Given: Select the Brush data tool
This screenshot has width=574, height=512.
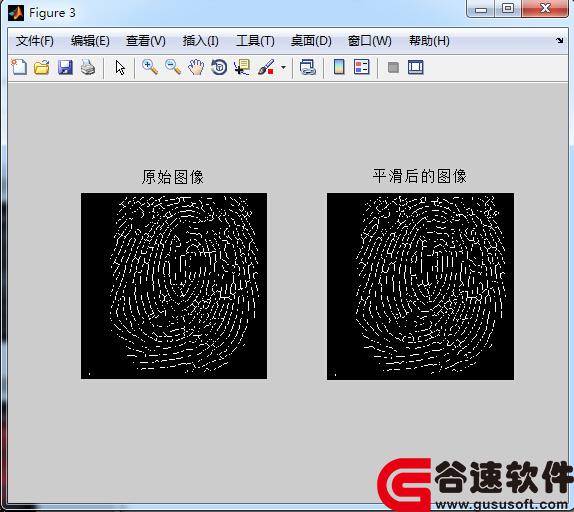Looking at the screenshot, I should 266,67.
